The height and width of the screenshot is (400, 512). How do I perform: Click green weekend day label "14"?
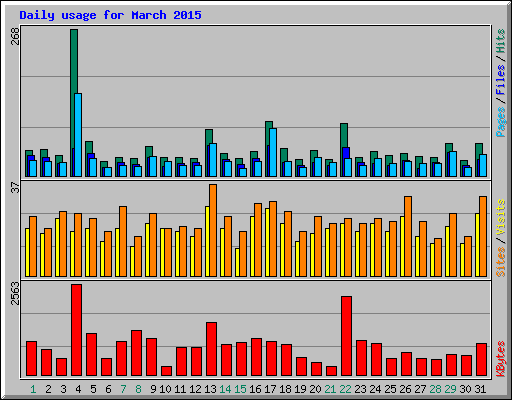coord(225,389)
